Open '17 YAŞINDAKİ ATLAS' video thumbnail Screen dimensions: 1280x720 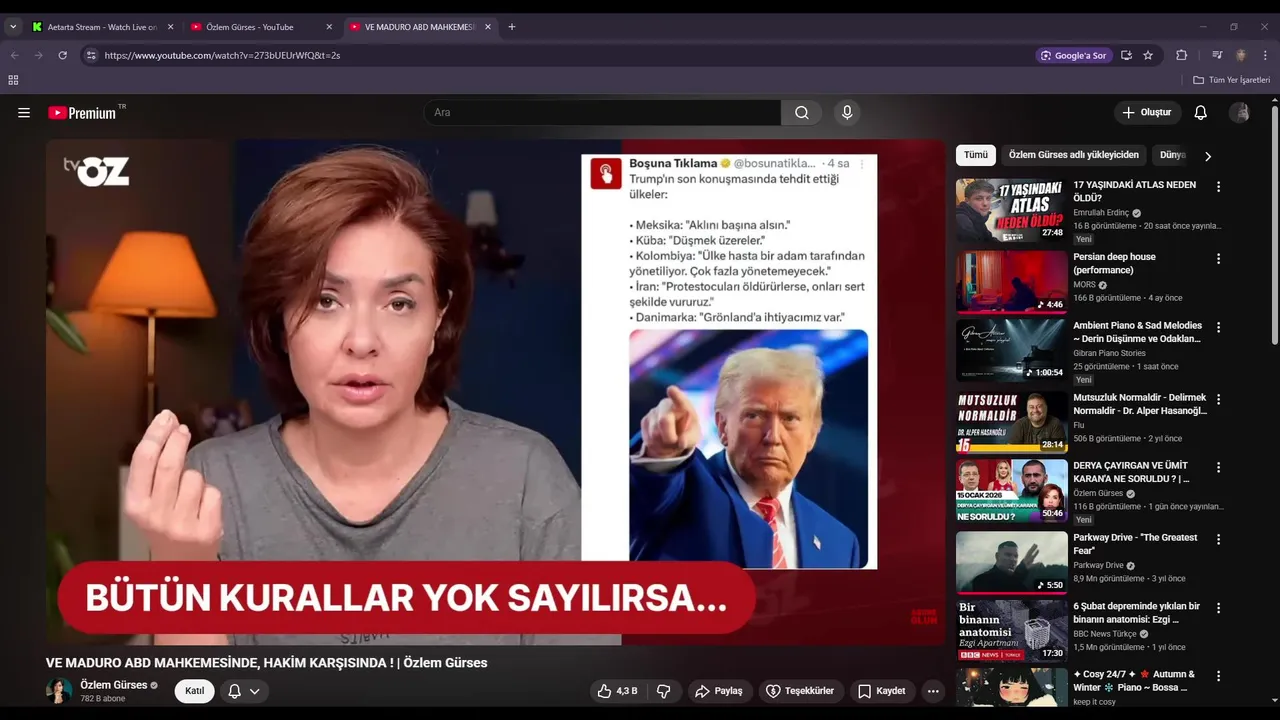click(1011, 210)
